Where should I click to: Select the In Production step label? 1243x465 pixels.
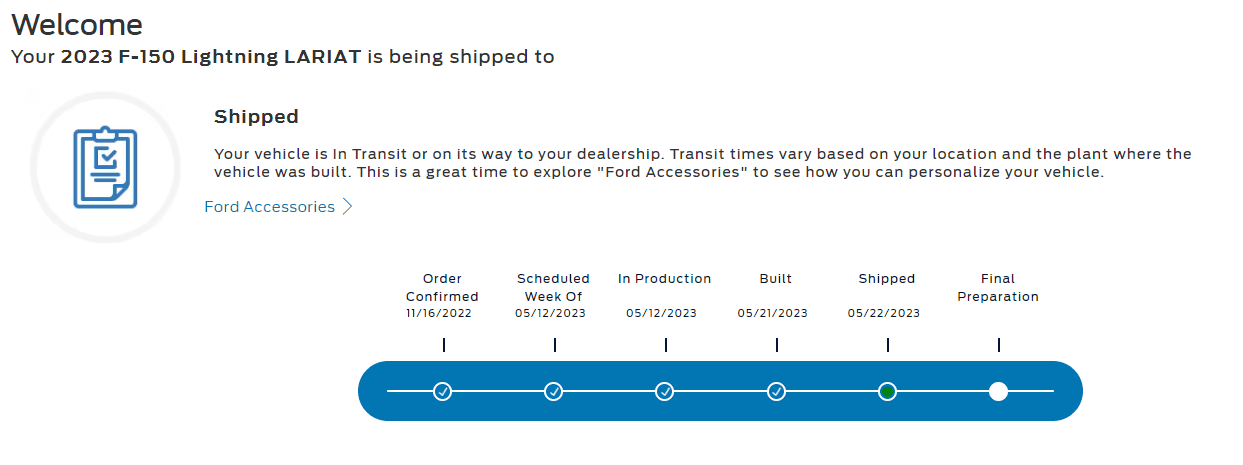pyautogui.click(x=664, y=279)
